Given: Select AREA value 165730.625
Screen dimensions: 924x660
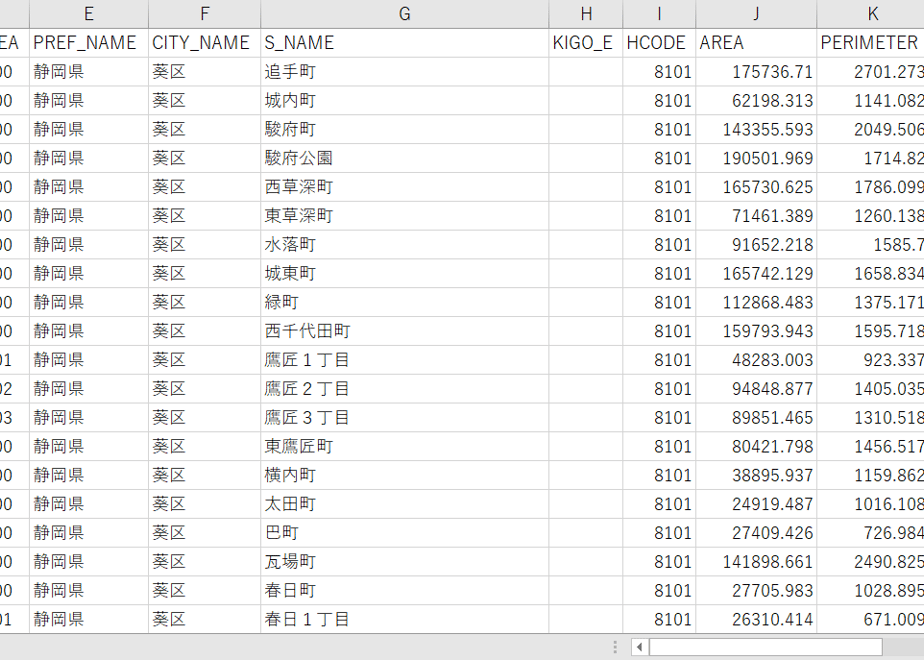Looking at the screenshot, I should point(756,187).
